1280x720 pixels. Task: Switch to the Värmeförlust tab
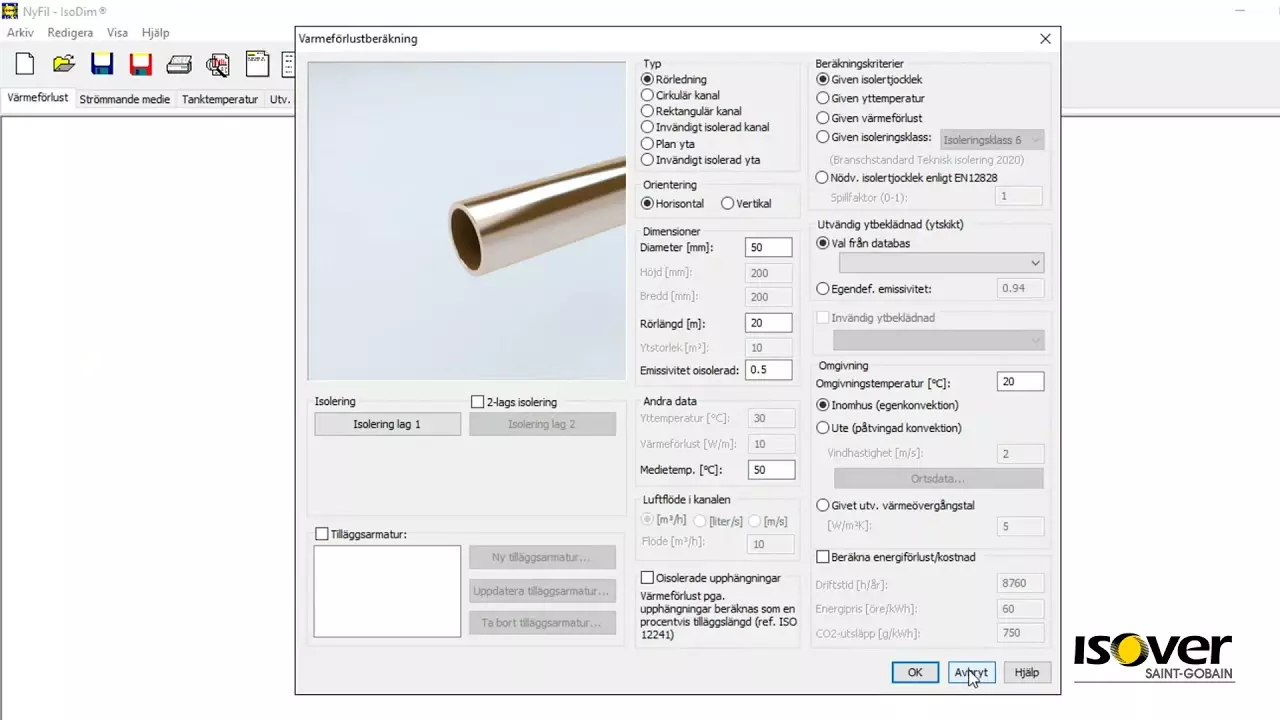[37, 98]
